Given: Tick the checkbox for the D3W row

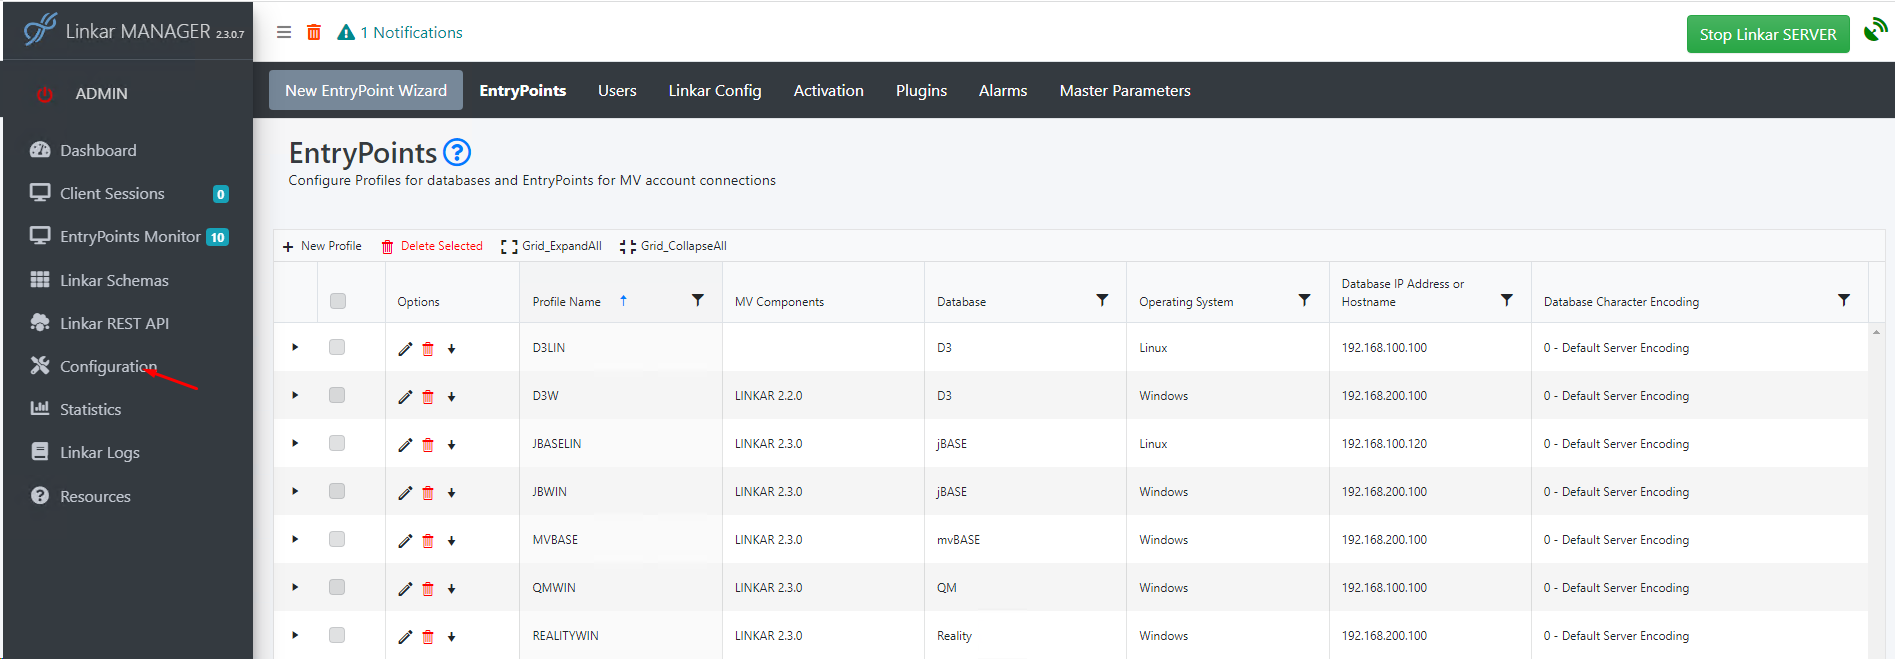Looking at the screenshot, I should click(337, 396).
